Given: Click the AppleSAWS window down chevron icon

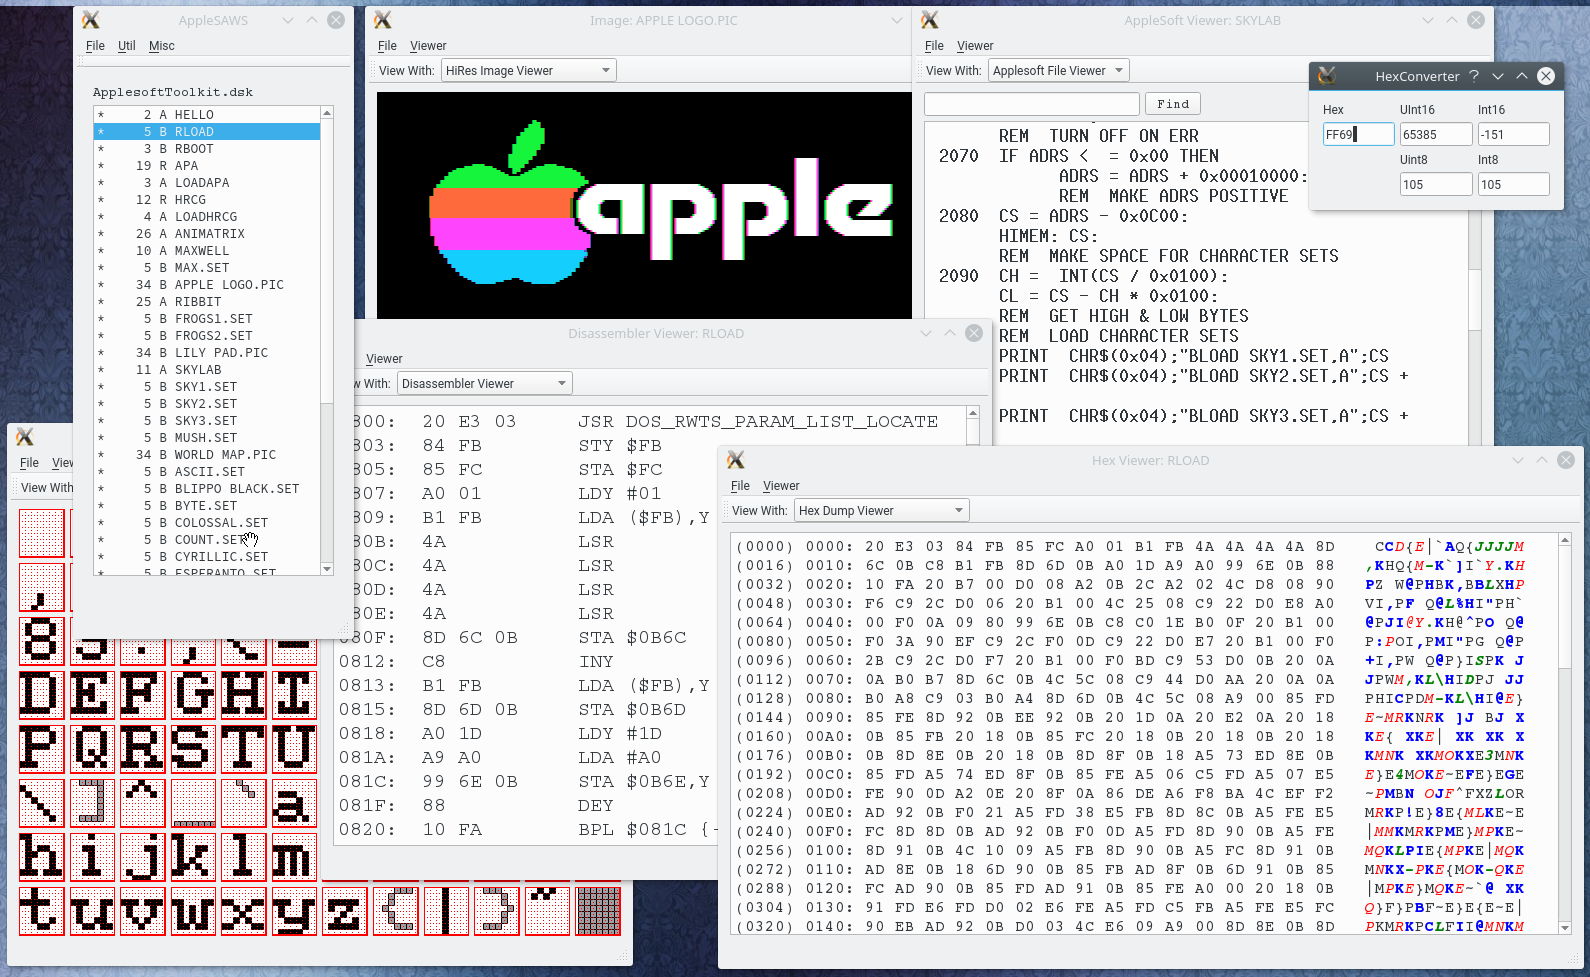Looking at the screenshot, I should click(x=288, y=20).
